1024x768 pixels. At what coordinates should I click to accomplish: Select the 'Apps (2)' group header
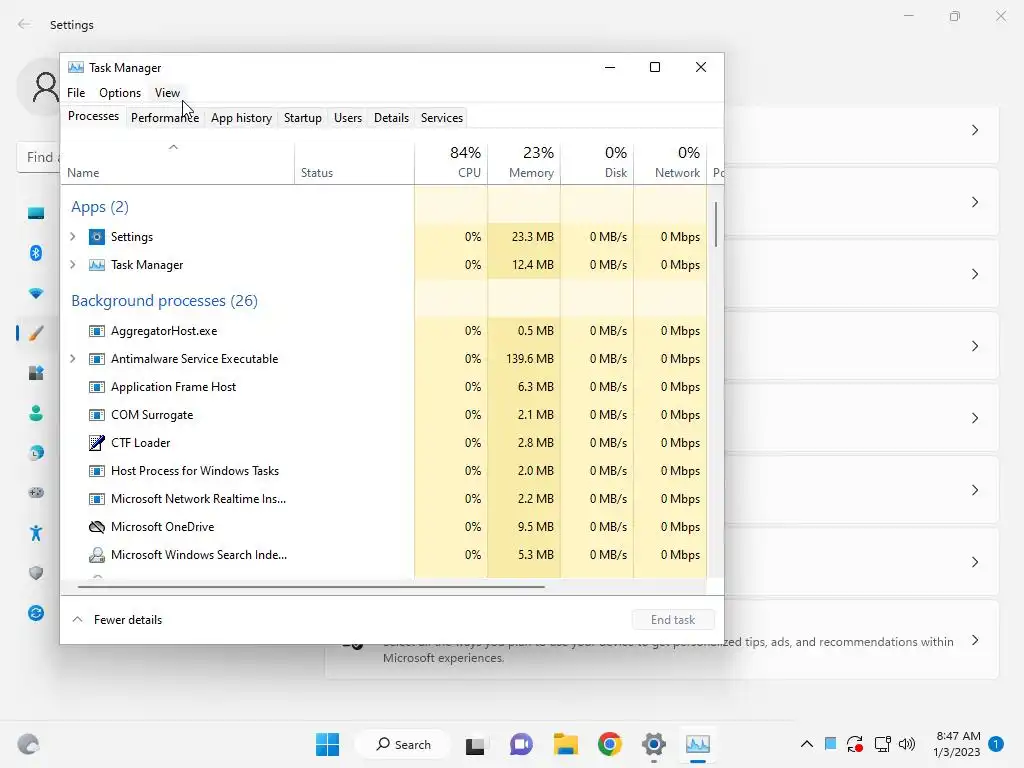coord(100,207)
